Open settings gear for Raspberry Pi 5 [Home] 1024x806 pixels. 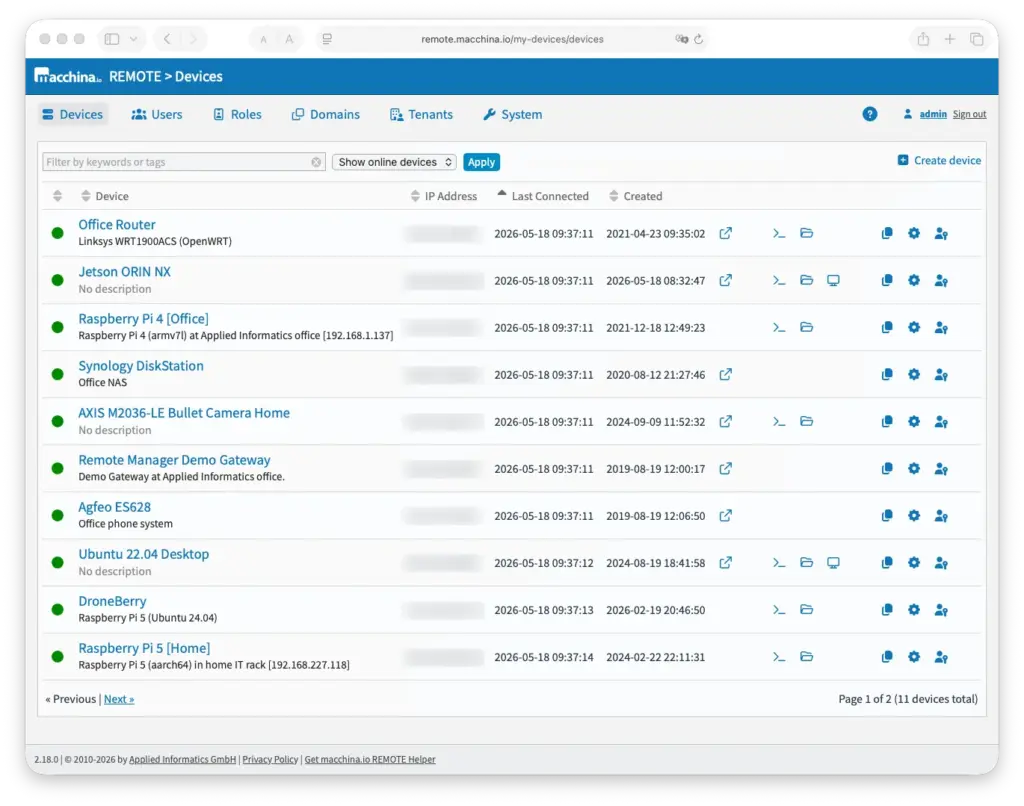(x=914, y=656)
